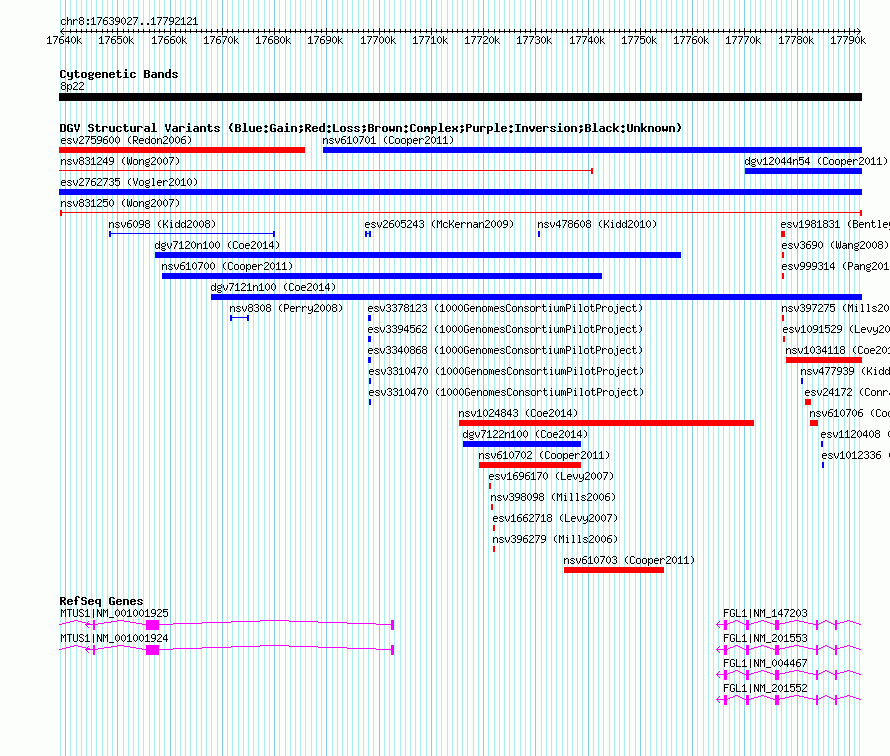Select nsv610706 variant label
Image resolution: width=890 pixels, height=756 pixels.
(849, 413)
